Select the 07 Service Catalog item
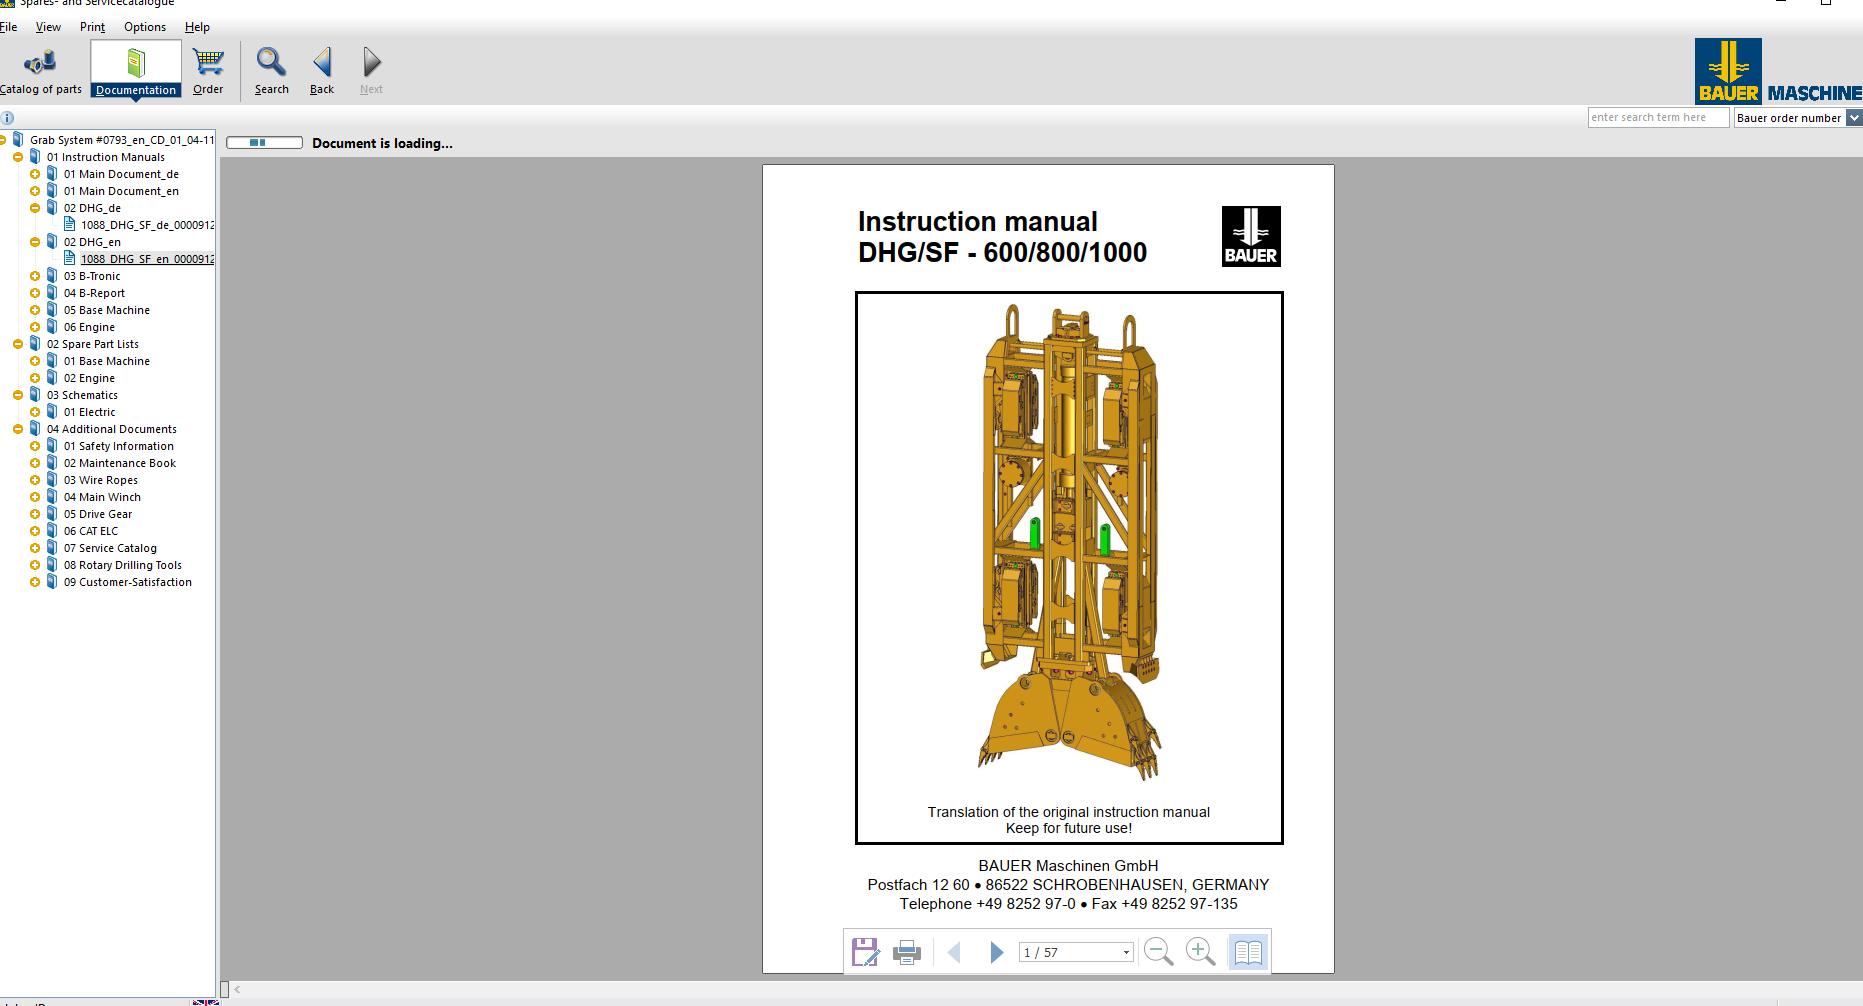 tap(110, 548)
